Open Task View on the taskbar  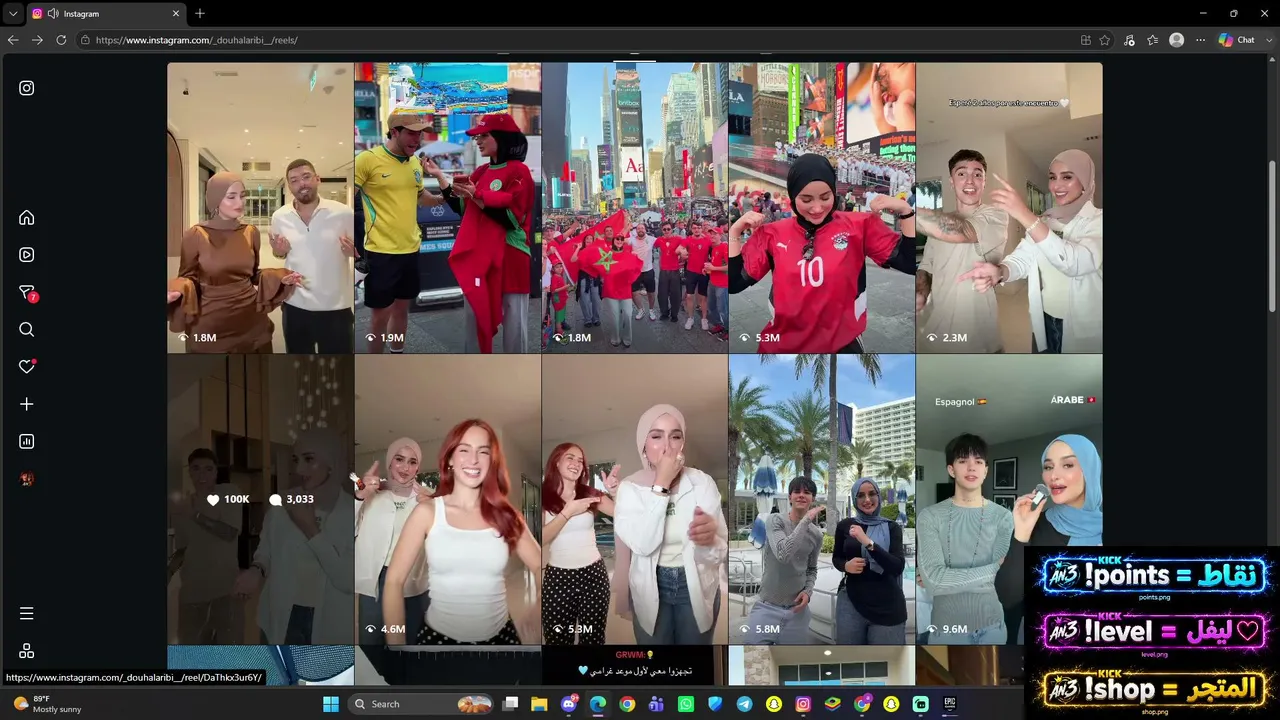(x=511, y=704)
